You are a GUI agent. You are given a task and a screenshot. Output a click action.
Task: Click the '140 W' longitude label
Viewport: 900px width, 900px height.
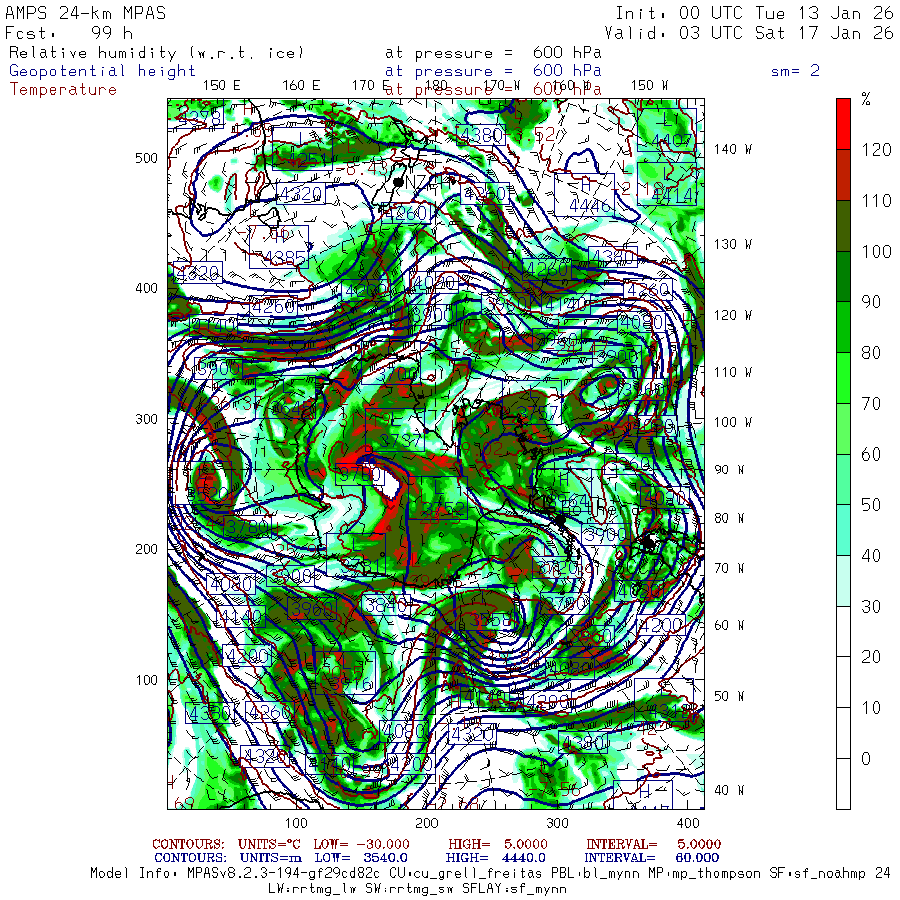pos(732,149)
